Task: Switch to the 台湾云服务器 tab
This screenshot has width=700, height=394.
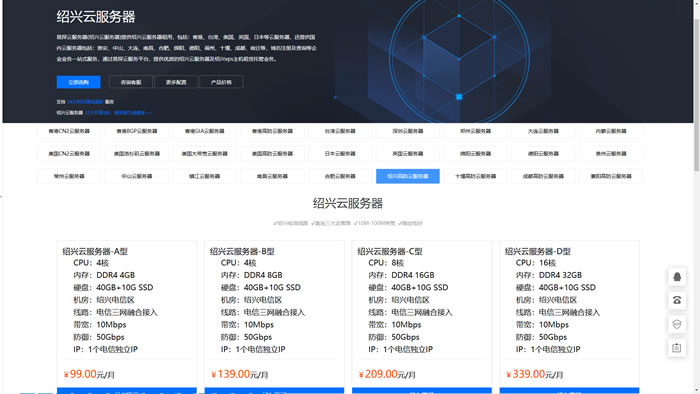Action: pos(340,131)
